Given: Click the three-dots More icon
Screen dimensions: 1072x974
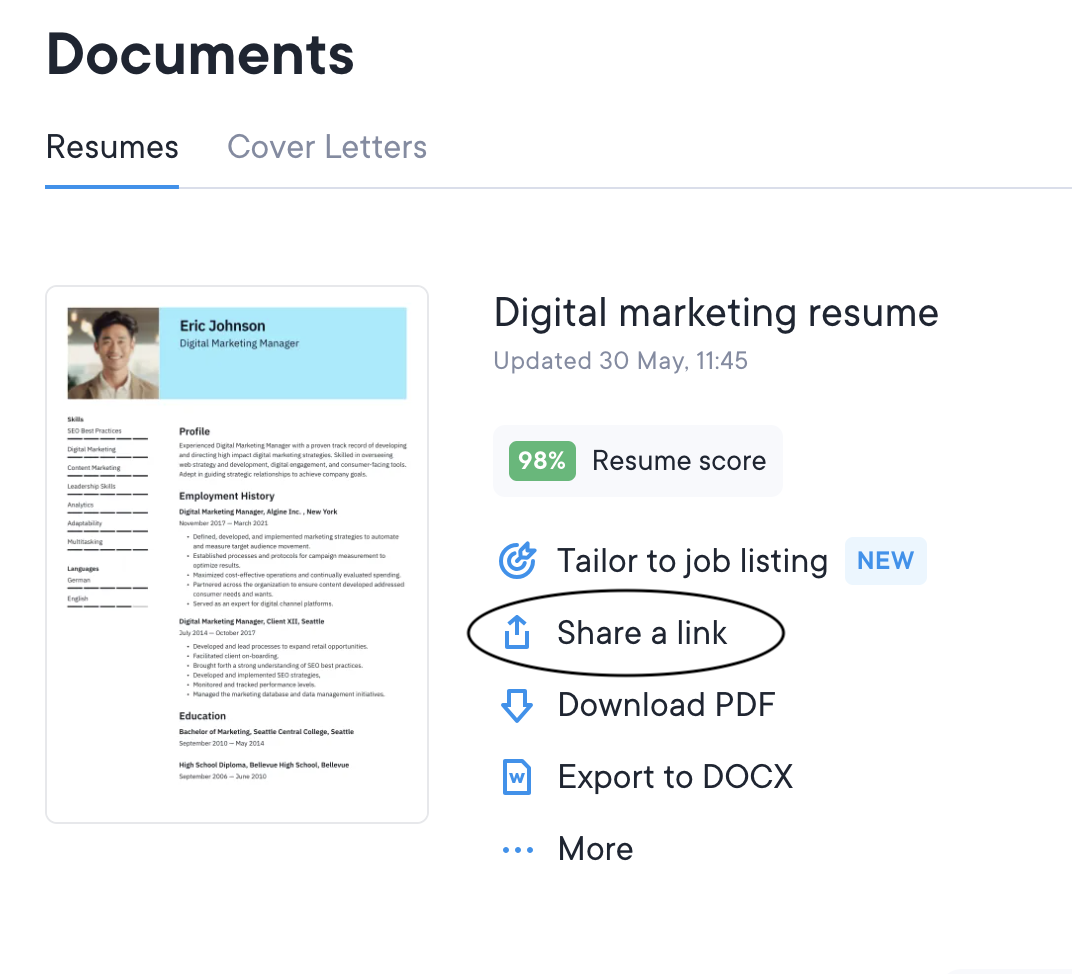Looking at the screenshot, I should [x=517, y=850].
